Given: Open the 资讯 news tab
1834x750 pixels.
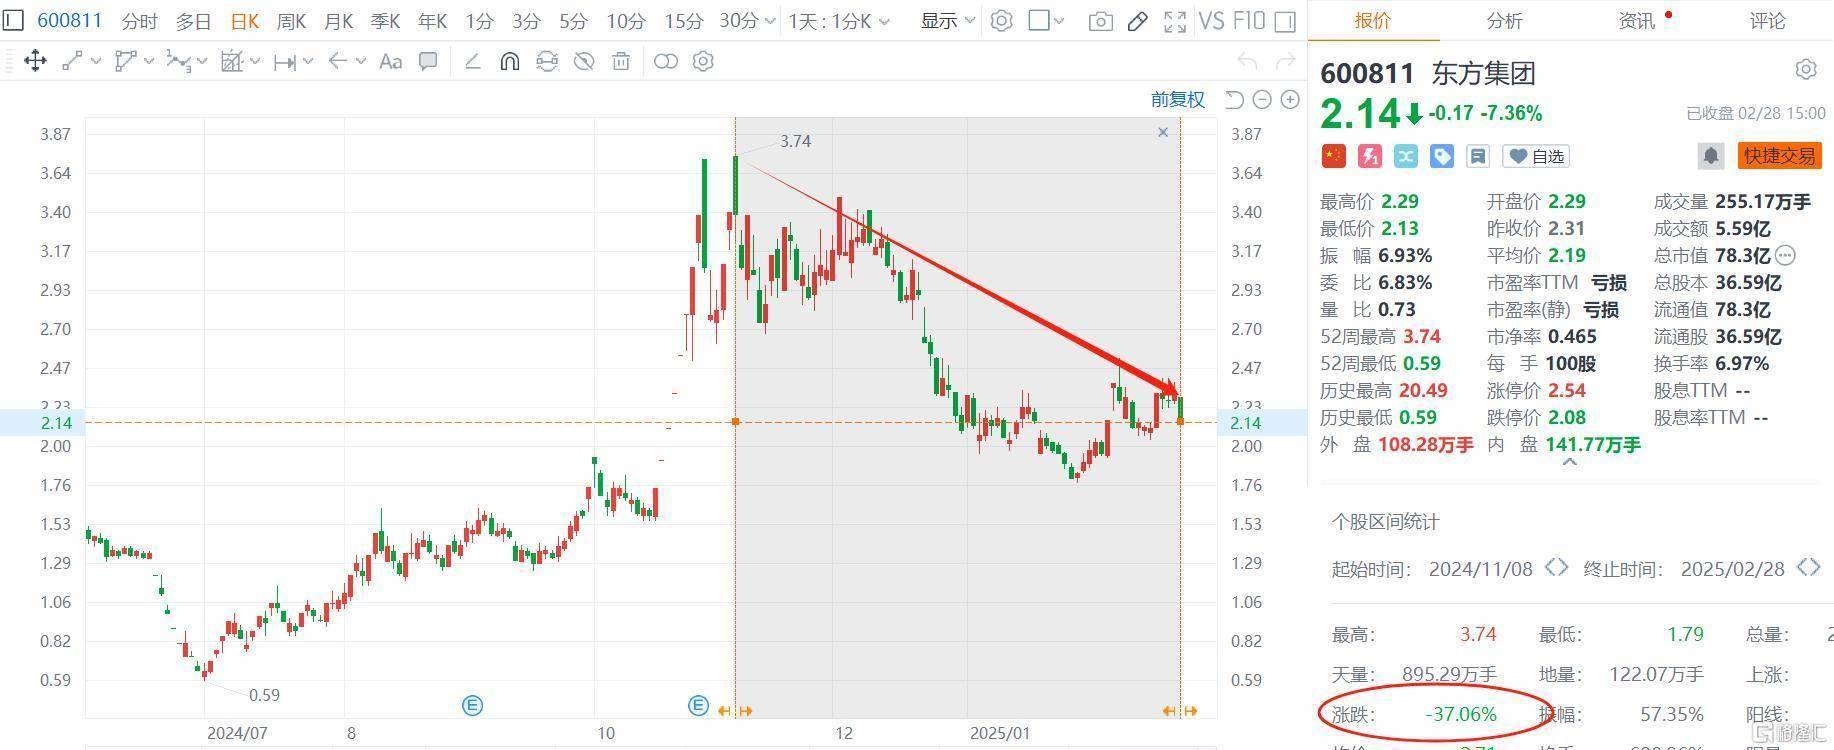Looking at the screenshot, I should click(1637, 20).
